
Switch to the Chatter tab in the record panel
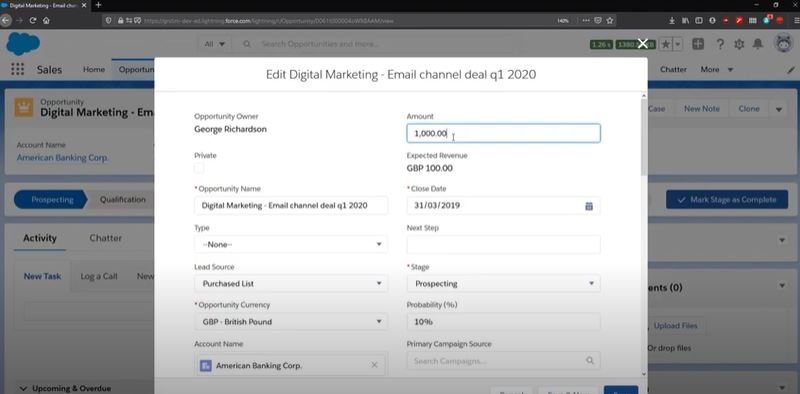[x=106, y=238]
